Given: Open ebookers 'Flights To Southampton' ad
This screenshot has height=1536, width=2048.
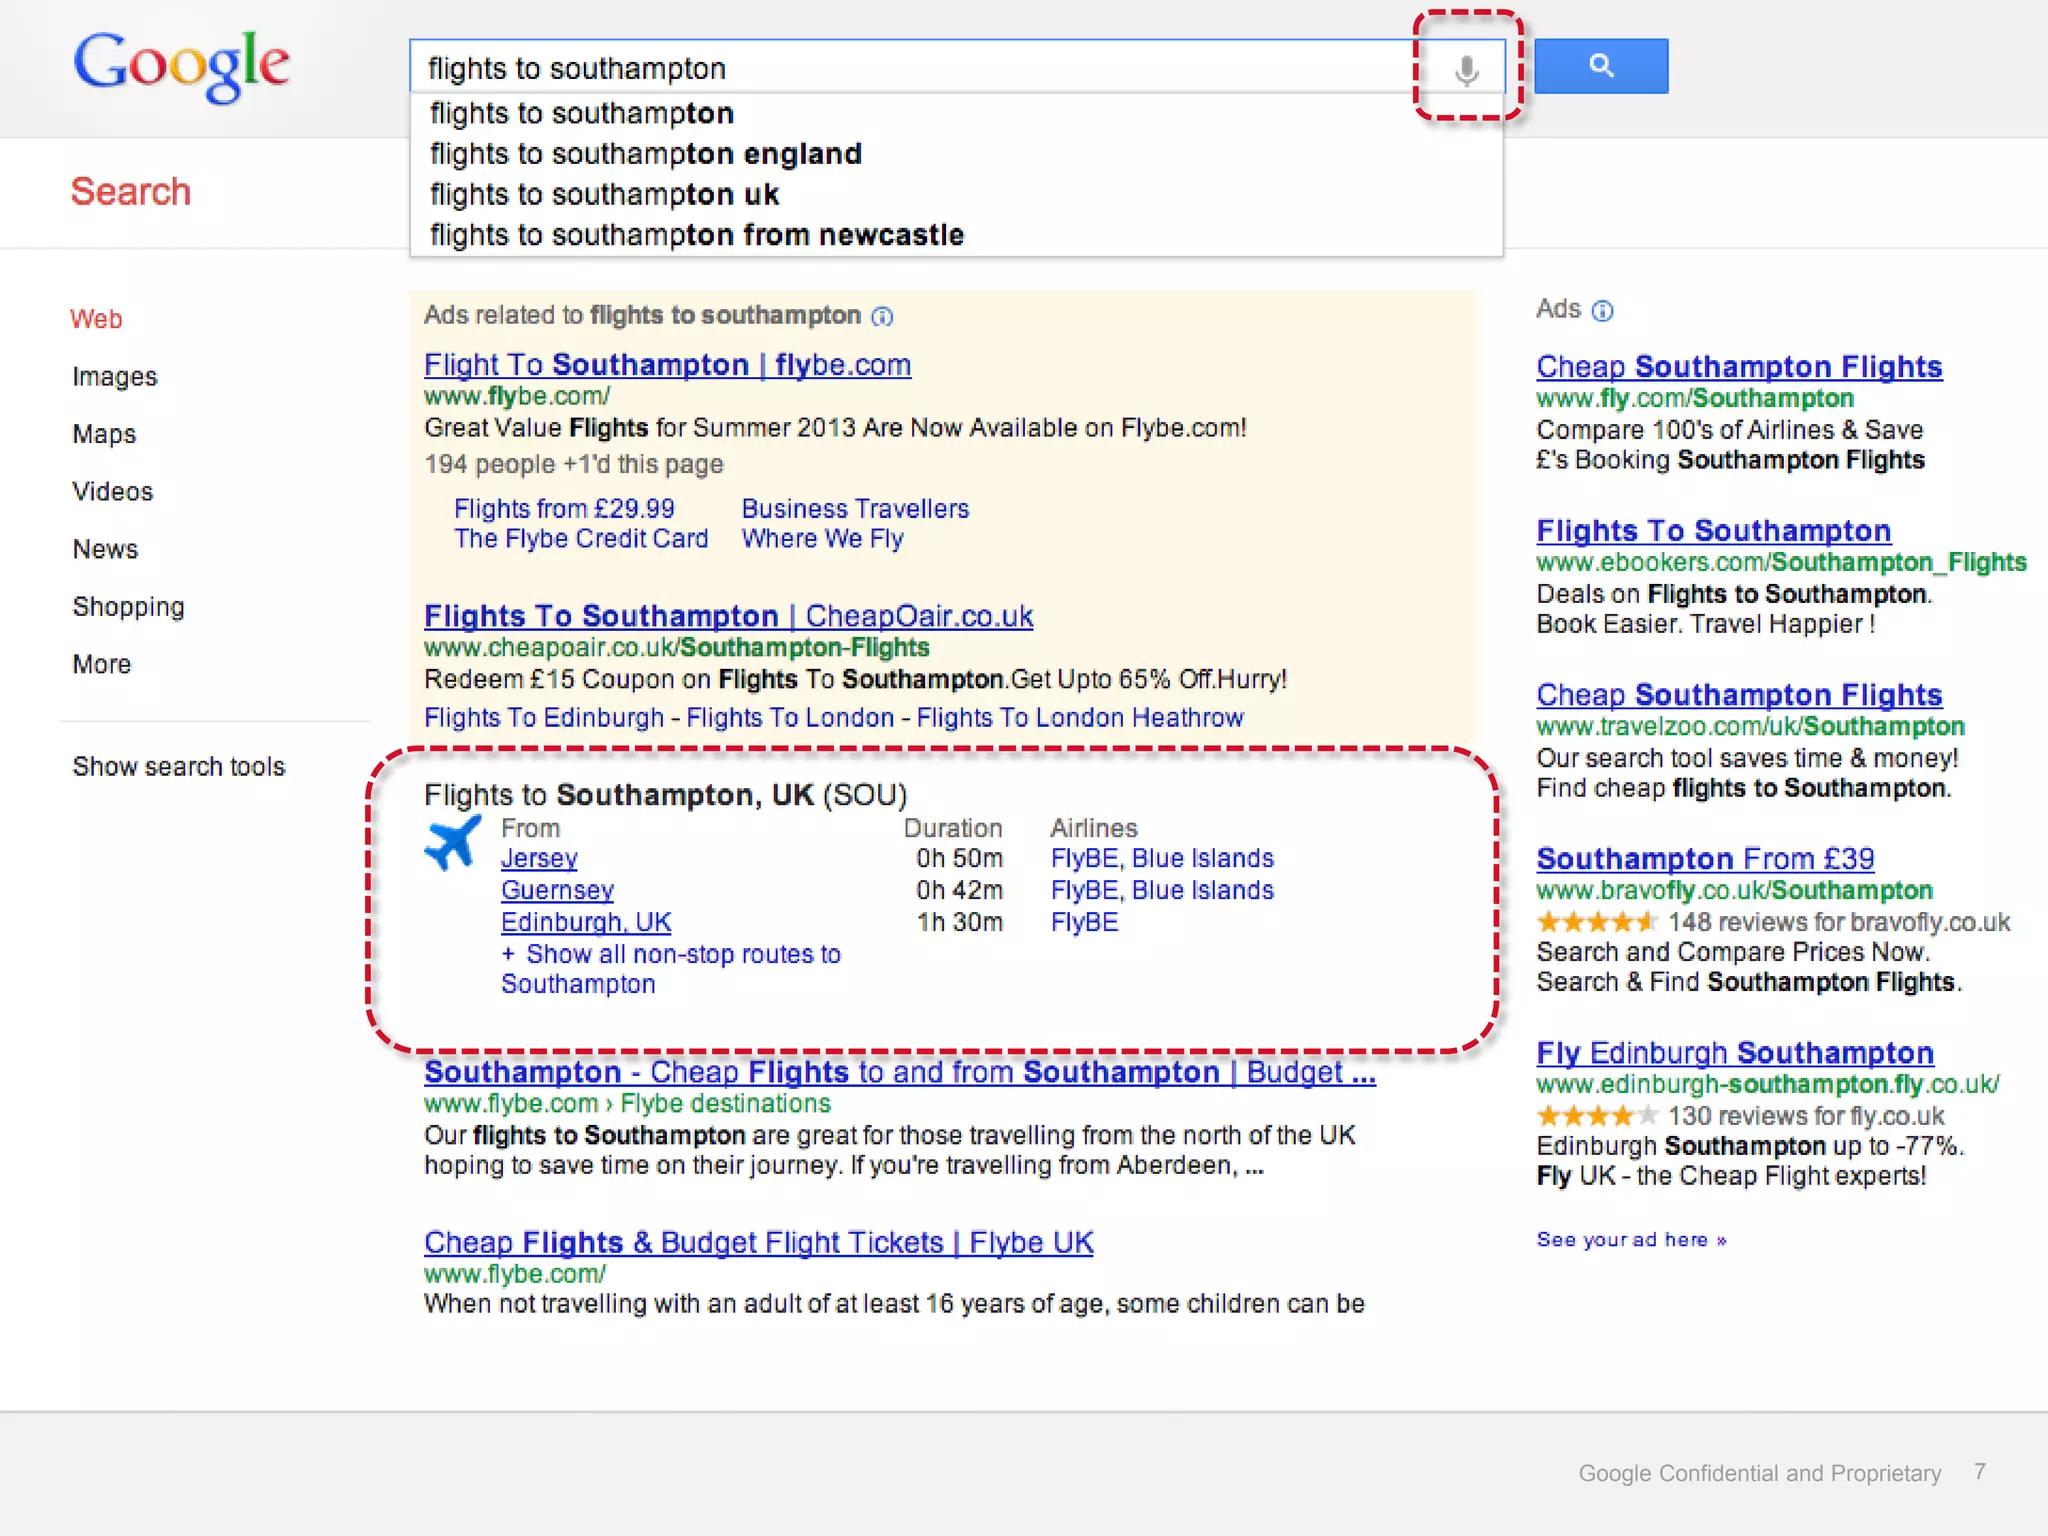Looking at the screenshot, I should (x=1714, y=531).
